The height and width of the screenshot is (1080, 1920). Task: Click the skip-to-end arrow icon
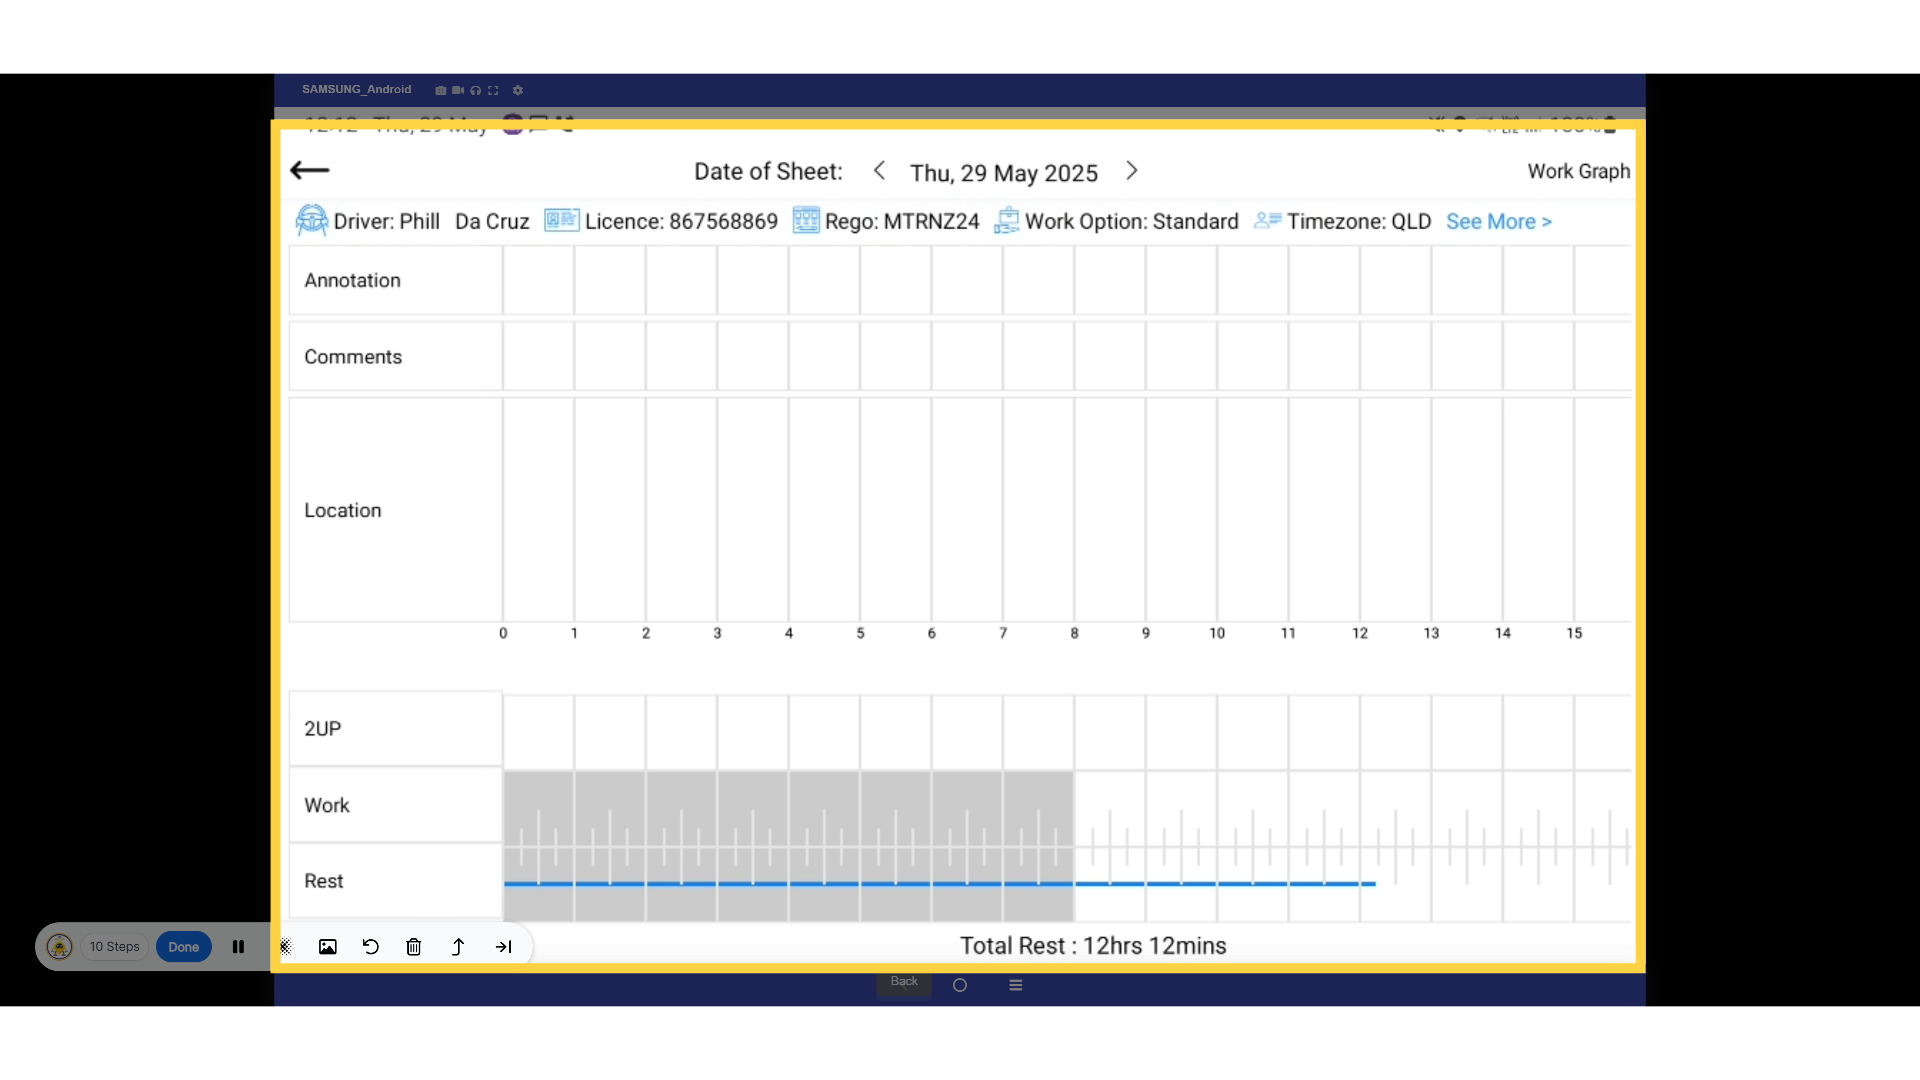point(504,947)
